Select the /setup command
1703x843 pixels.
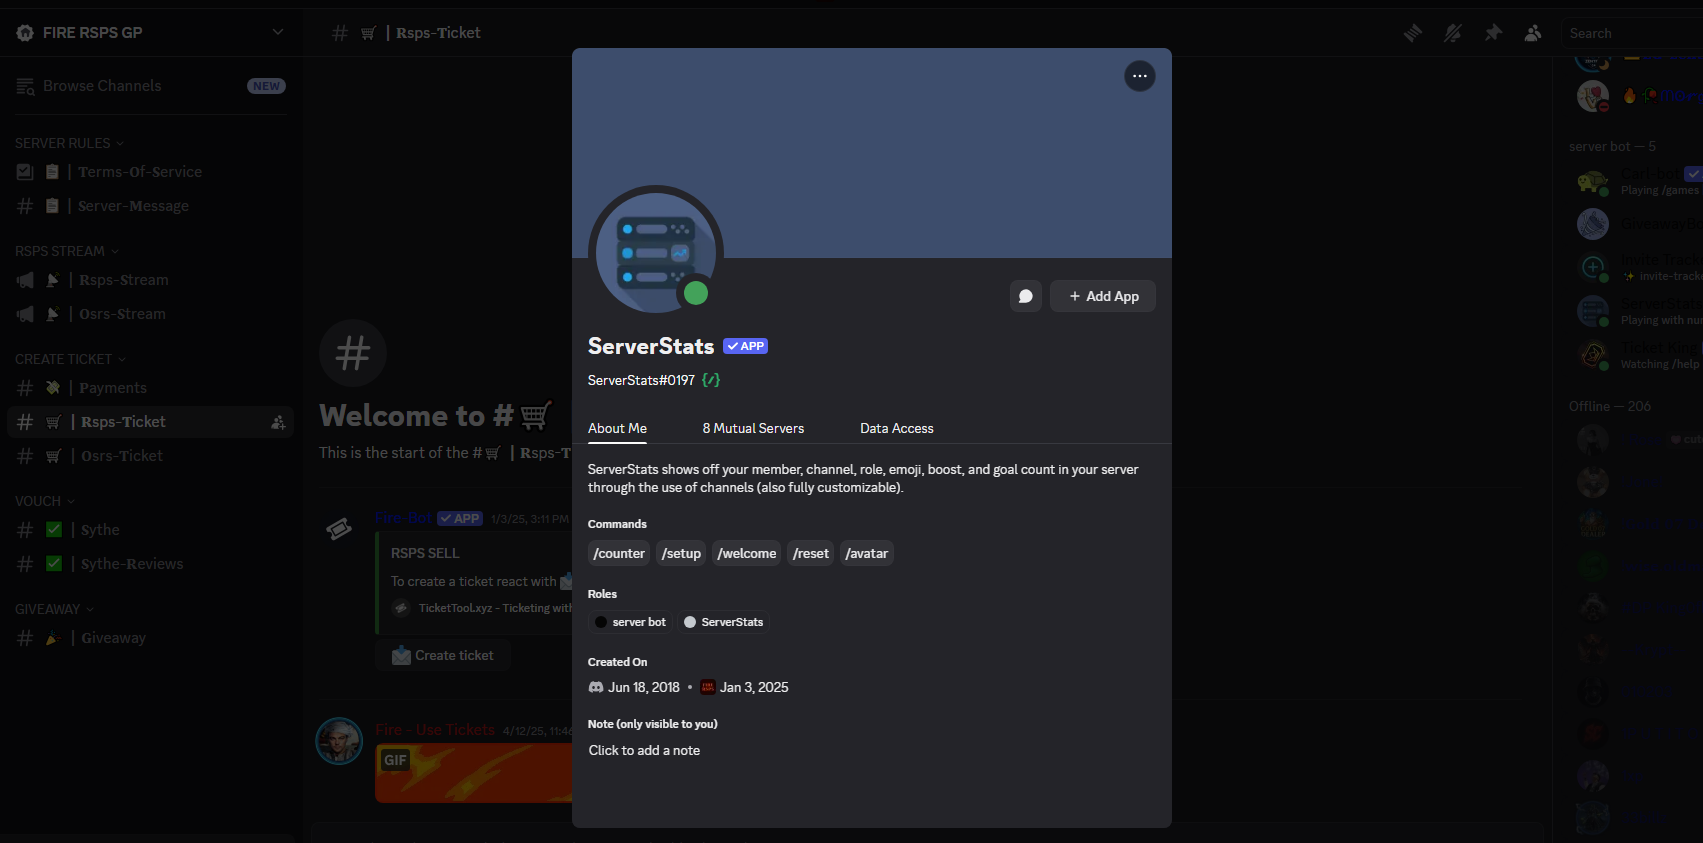(681, 553)
